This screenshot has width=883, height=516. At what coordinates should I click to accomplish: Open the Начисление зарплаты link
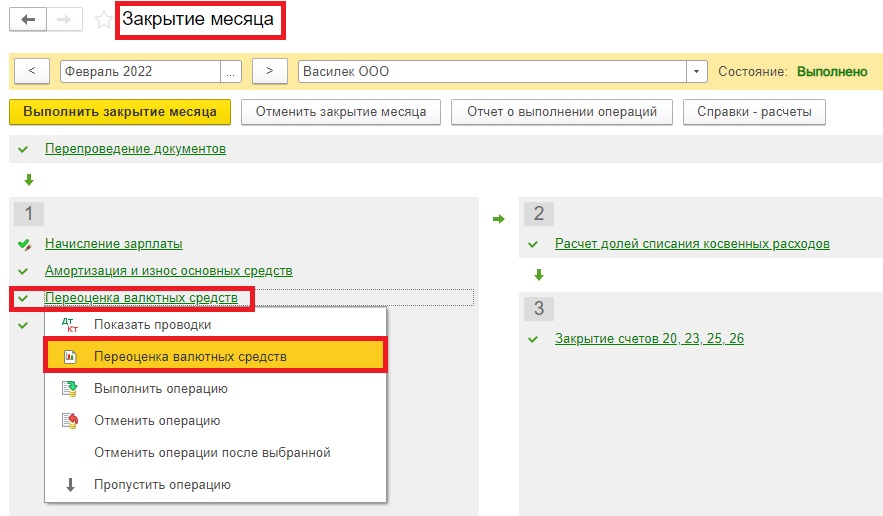pos(114,243)
